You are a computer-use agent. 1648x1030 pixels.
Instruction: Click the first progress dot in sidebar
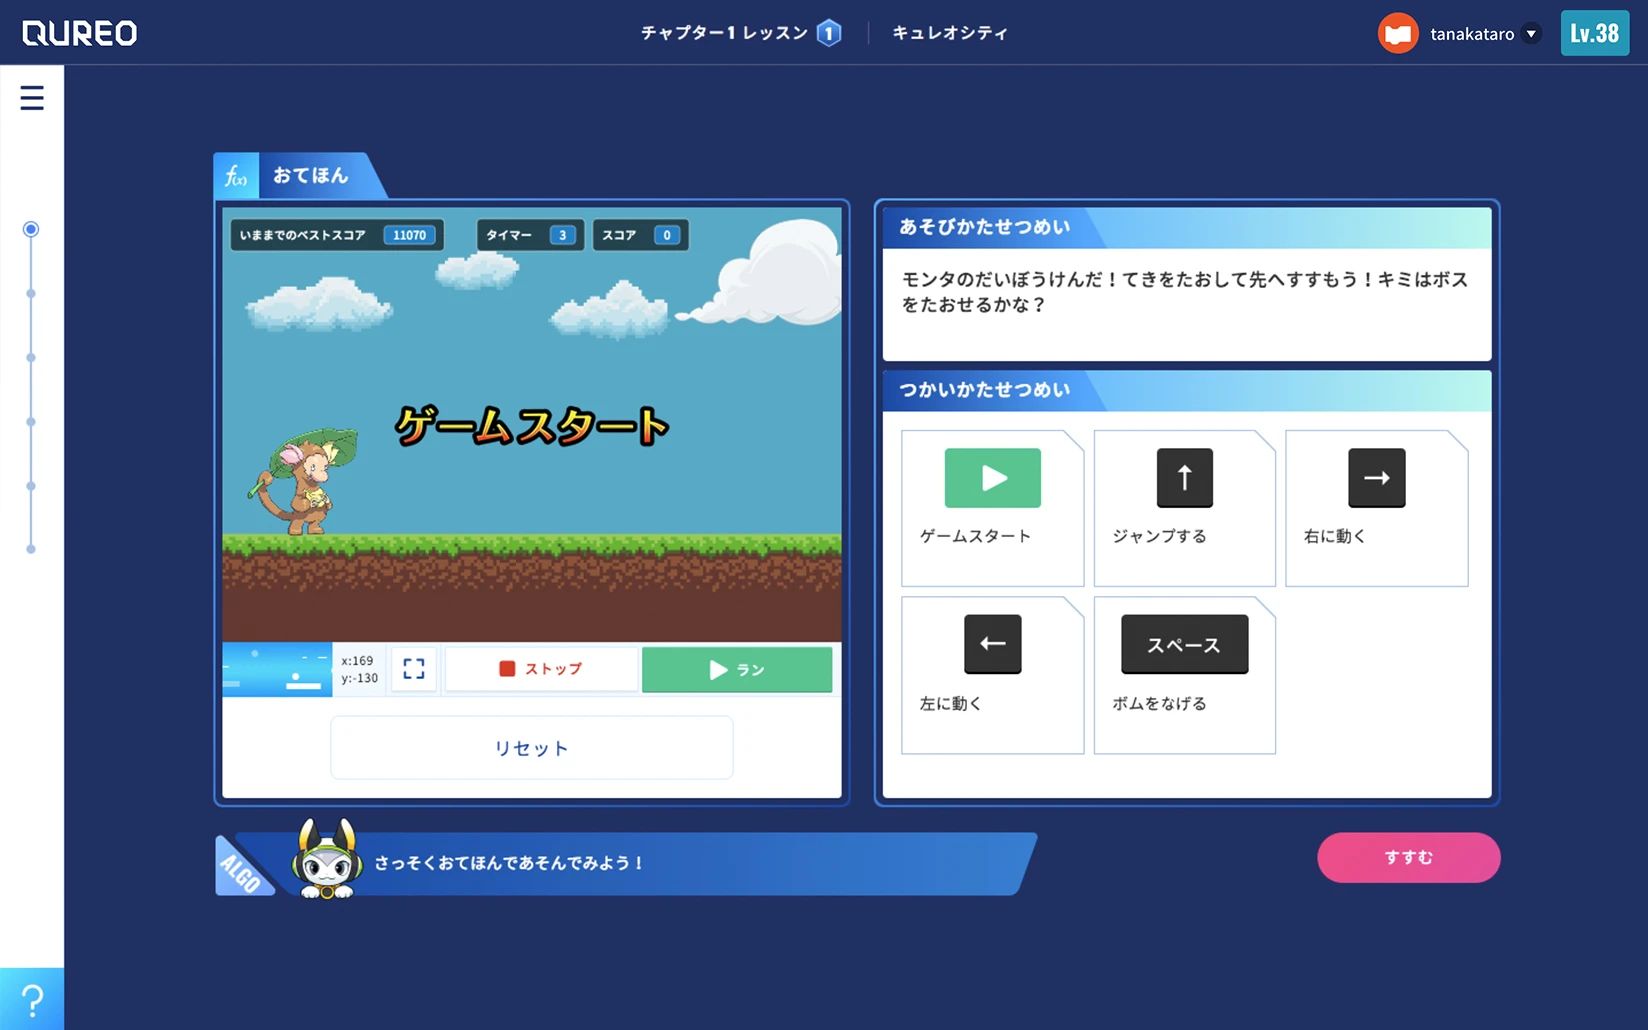coord(31,229)
